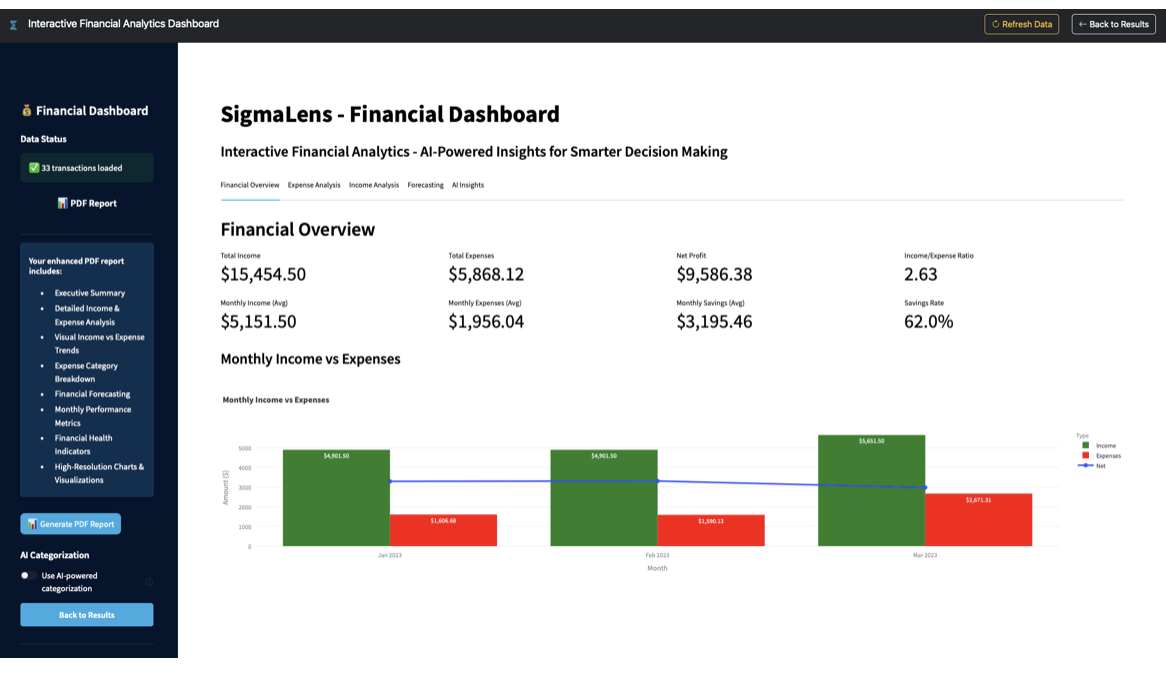Click the Feb 2023 axis label
Image resolution: width=1166 pixels, height=680 pixels.
(657, 555)
